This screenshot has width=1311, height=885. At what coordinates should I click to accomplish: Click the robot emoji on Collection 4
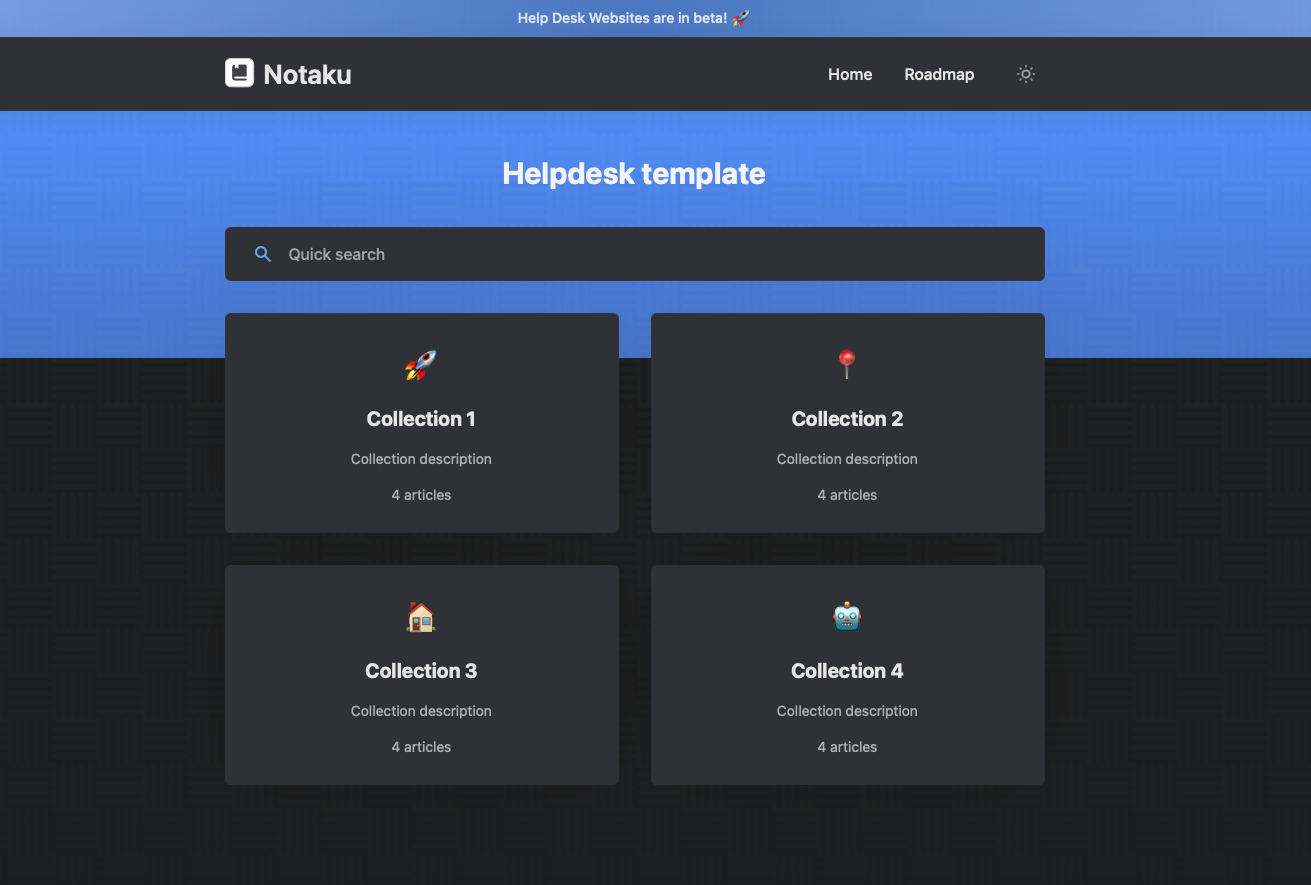tap(847, 616)
